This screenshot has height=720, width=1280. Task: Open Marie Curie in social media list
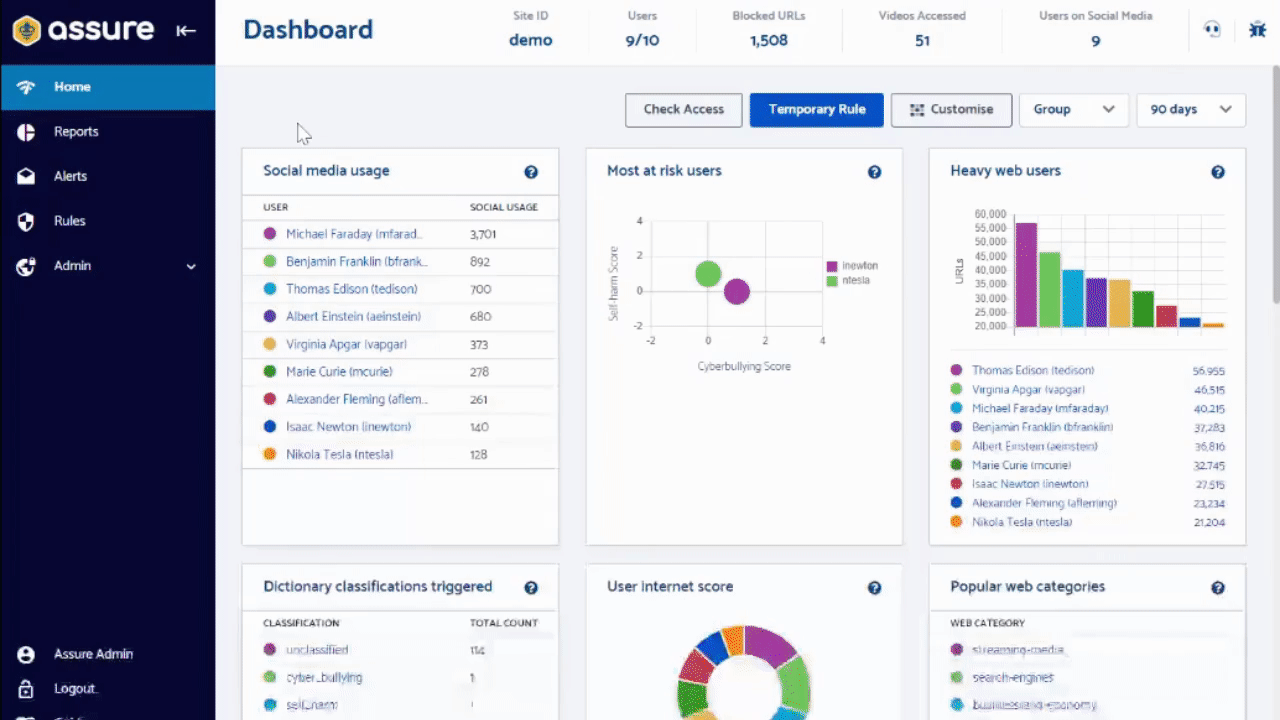(337, 372)
